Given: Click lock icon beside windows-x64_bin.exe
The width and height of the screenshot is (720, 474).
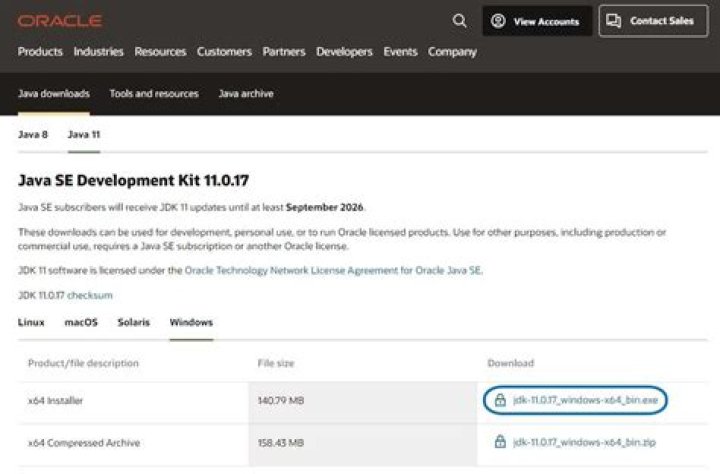Looking at the screenshot, I should [x=500, y=400].
